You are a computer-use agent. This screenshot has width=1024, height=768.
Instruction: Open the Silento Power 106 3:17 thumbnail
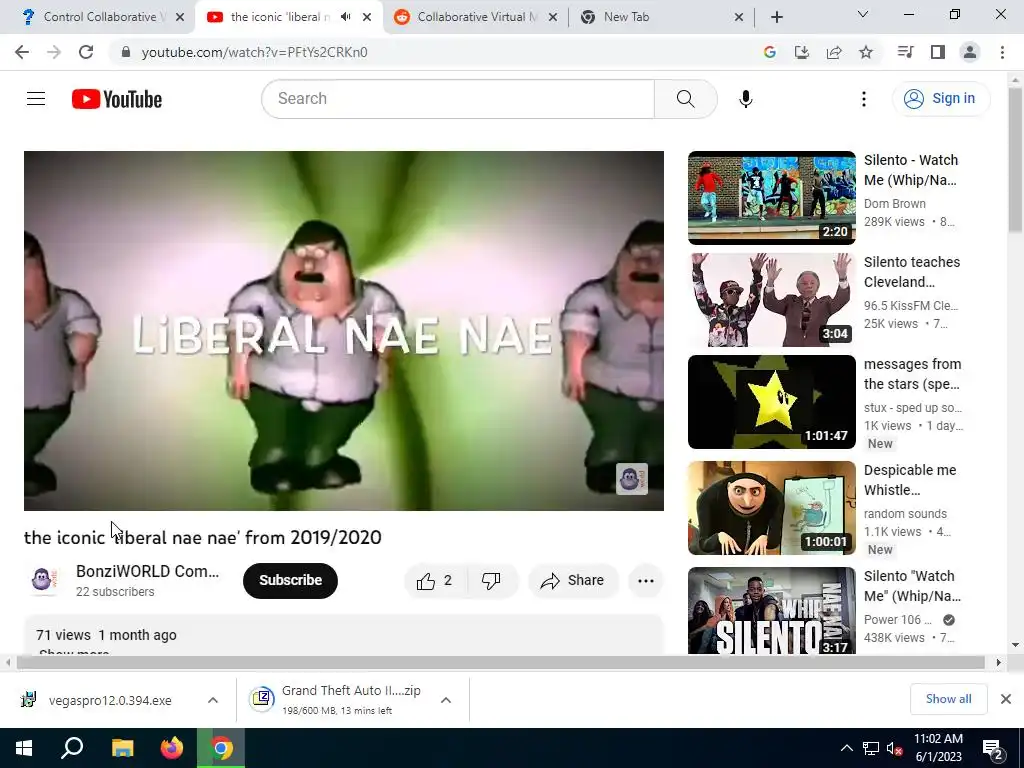(x=771, y=611)
